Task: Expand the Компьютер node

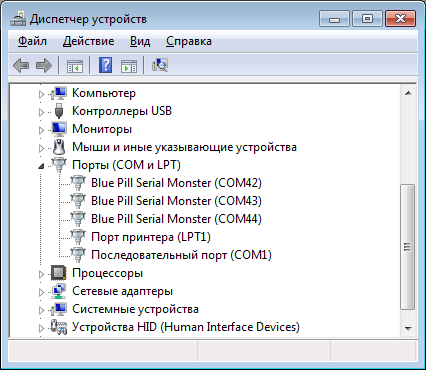Action: pos(41,94)
